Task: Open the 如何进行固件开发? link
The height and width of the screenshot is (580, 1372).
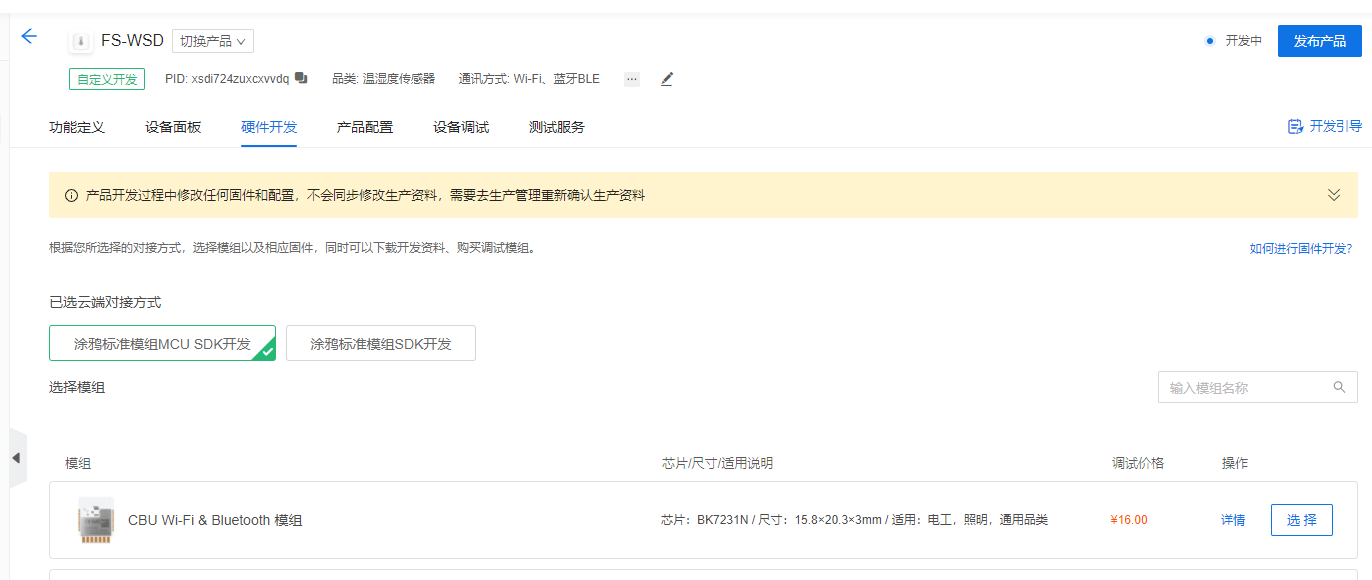Action: click(1300, 248)
